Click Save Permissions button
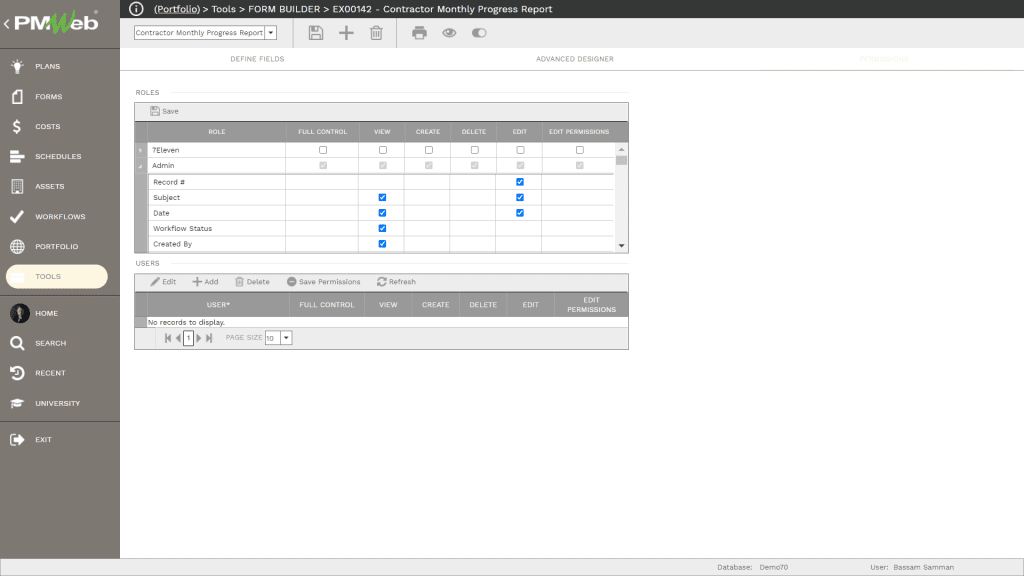1024x576 pixels. tap(323, 282)
